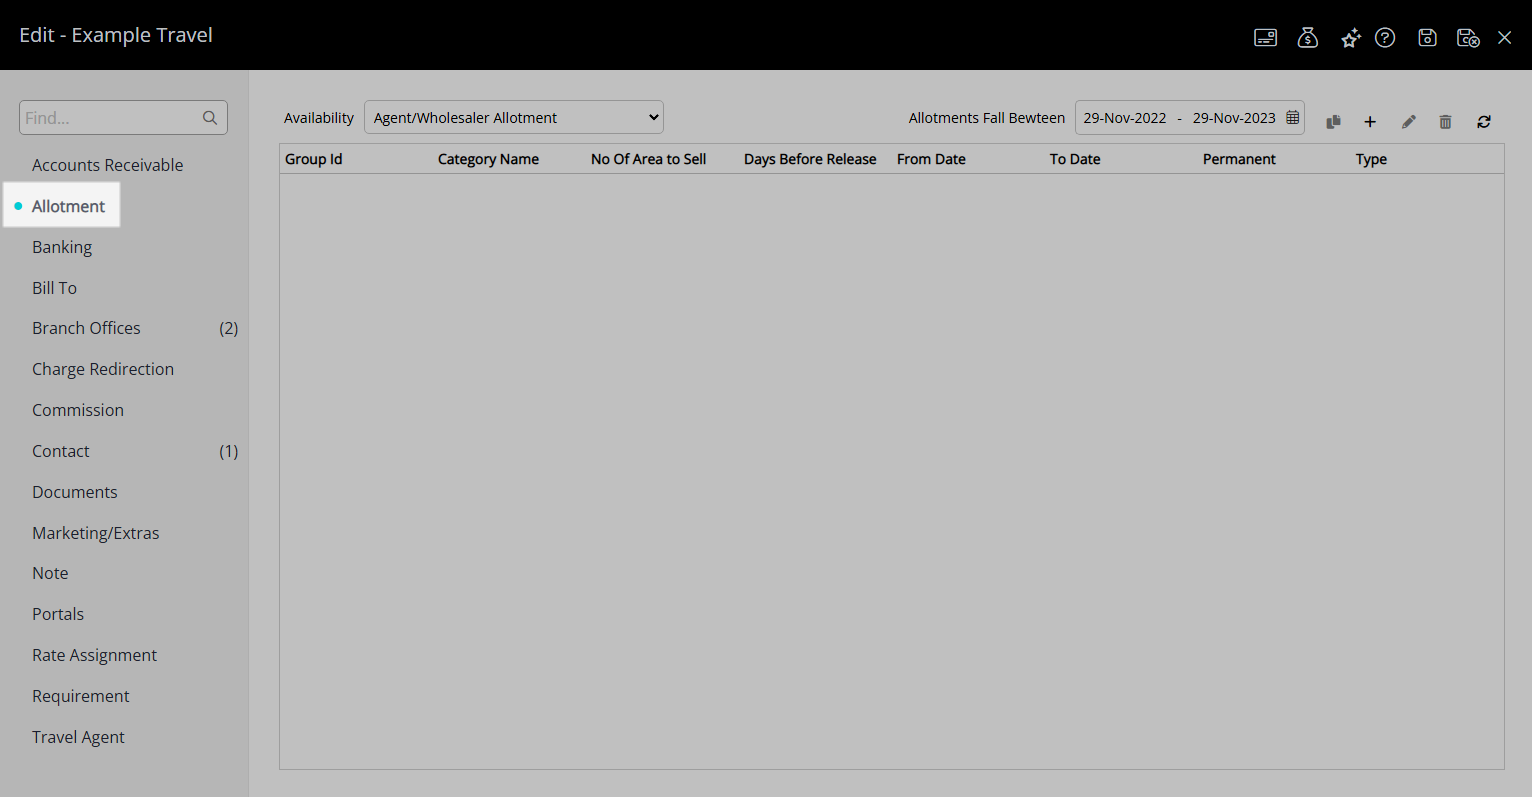
Task: Click the floppy disk save icon
Action: pyautogui.click(x=1427, y=38)
